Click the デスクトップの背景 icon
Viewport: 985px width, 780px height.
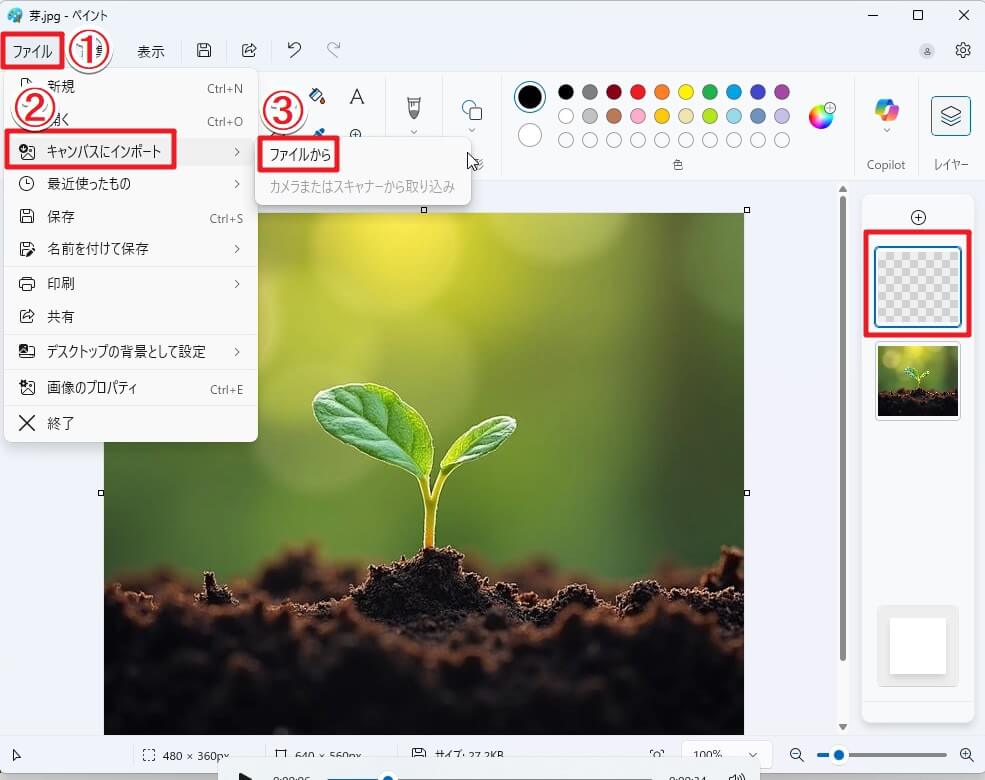click(x=26, y=351)
